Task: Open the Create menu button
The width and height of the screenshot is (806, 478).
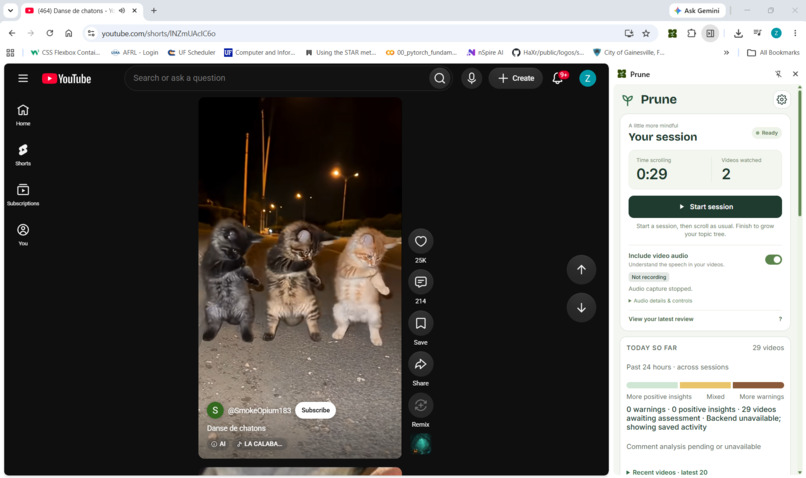Action: [516, 78]
